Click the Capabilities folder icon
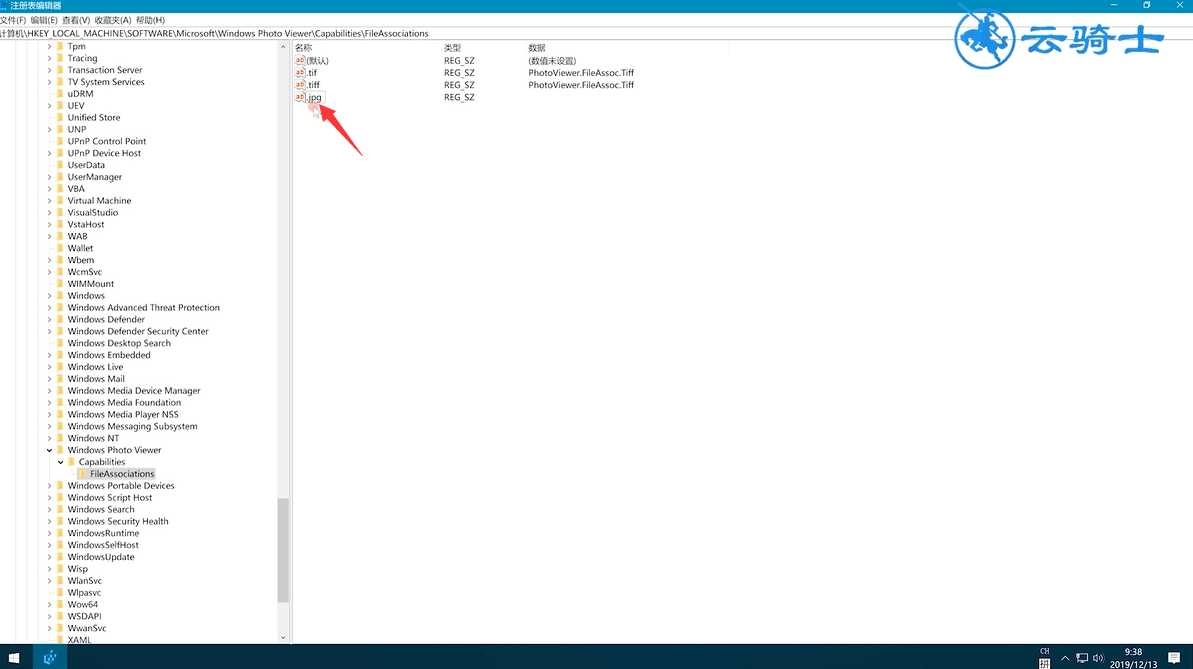 pos(72,462)
